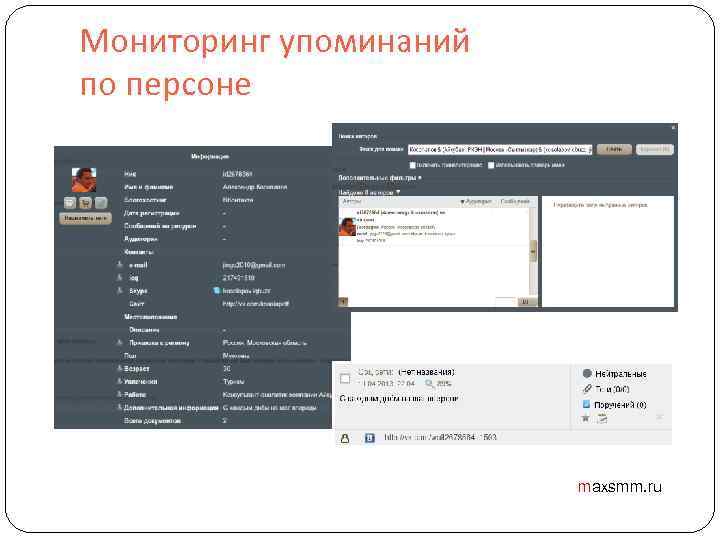Image resolution: width=720 pixels, height=540 pixels.
Task: Click the person icon beside Дополнительная информация
Action: point(120,407)
